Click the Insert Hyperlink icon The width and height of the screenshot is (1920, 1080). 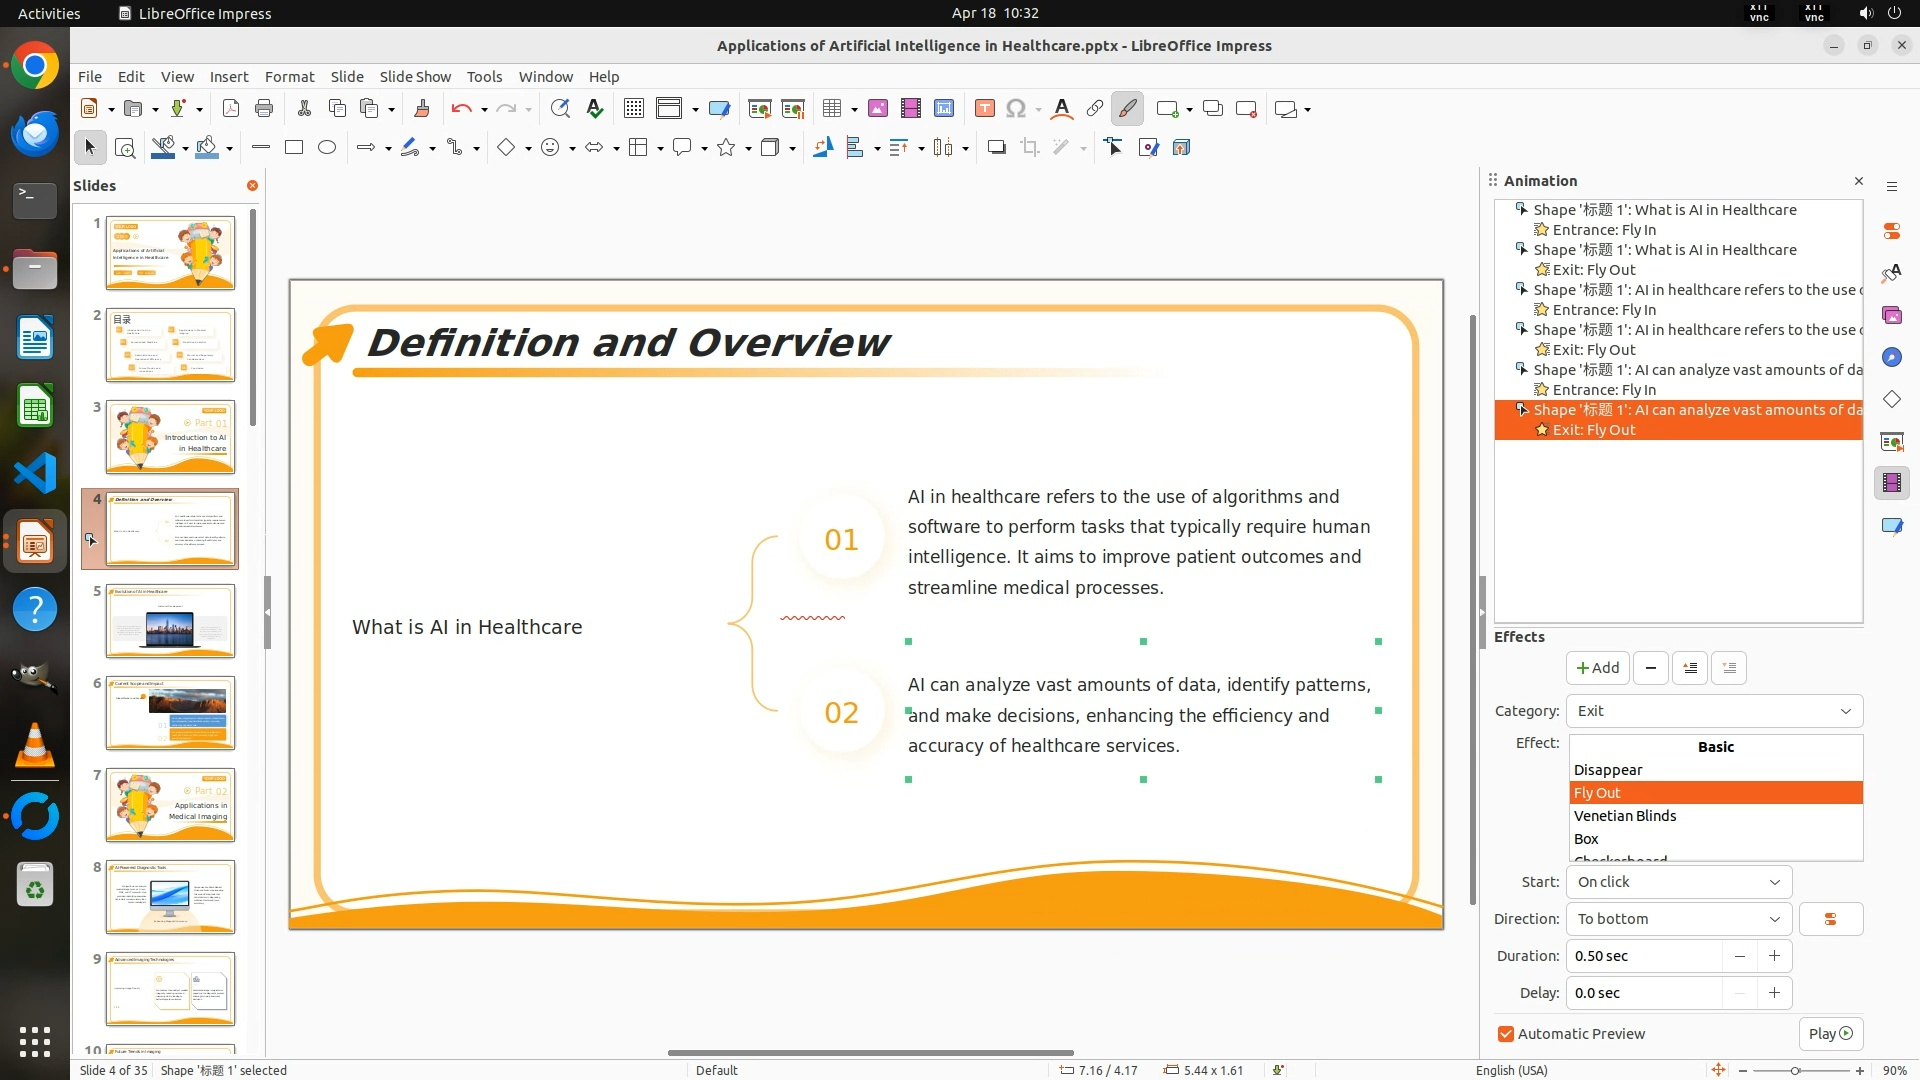(x=1095, y=109)
